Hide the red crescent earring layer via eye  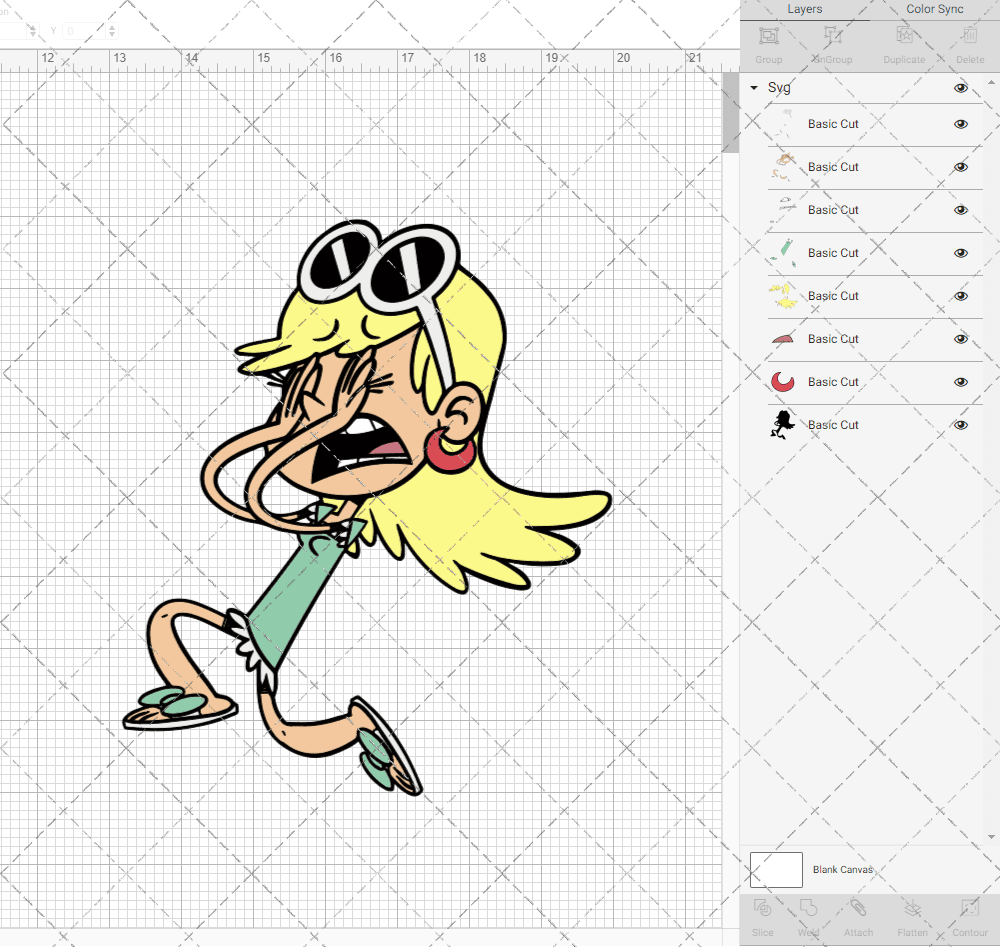pyautogui.click(x=961, y=382)
